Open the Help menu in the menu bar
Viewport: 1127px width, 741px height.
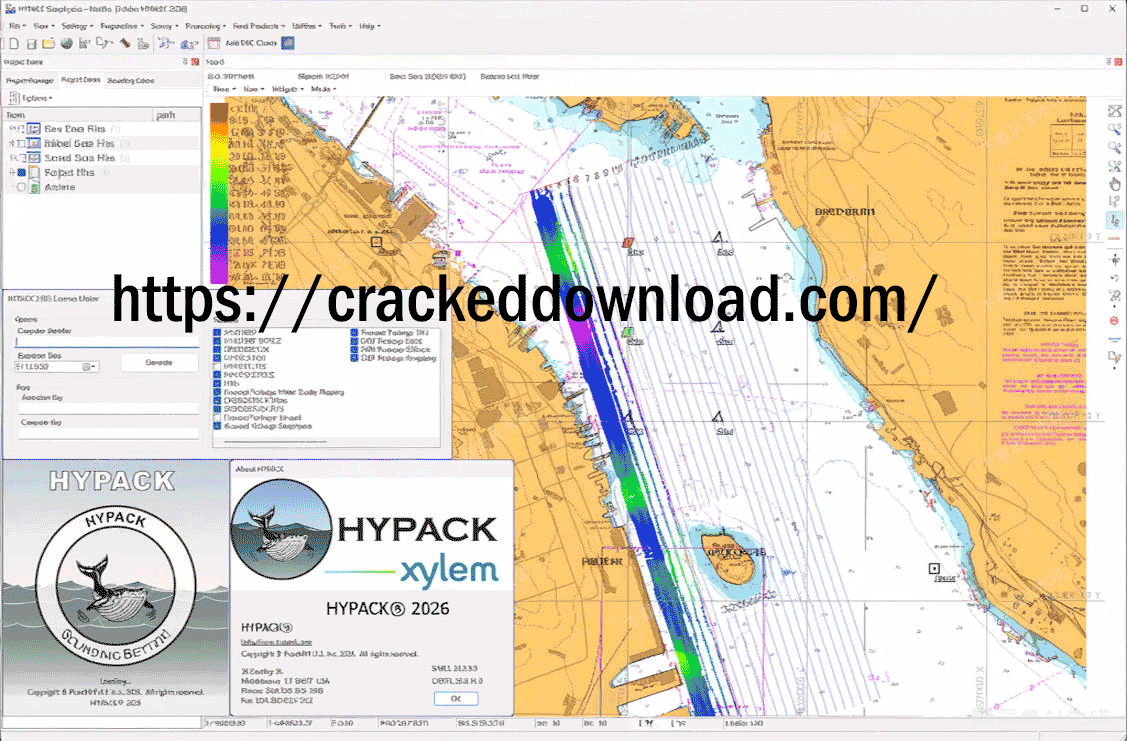pyautogui.click(x=368, y=25)
